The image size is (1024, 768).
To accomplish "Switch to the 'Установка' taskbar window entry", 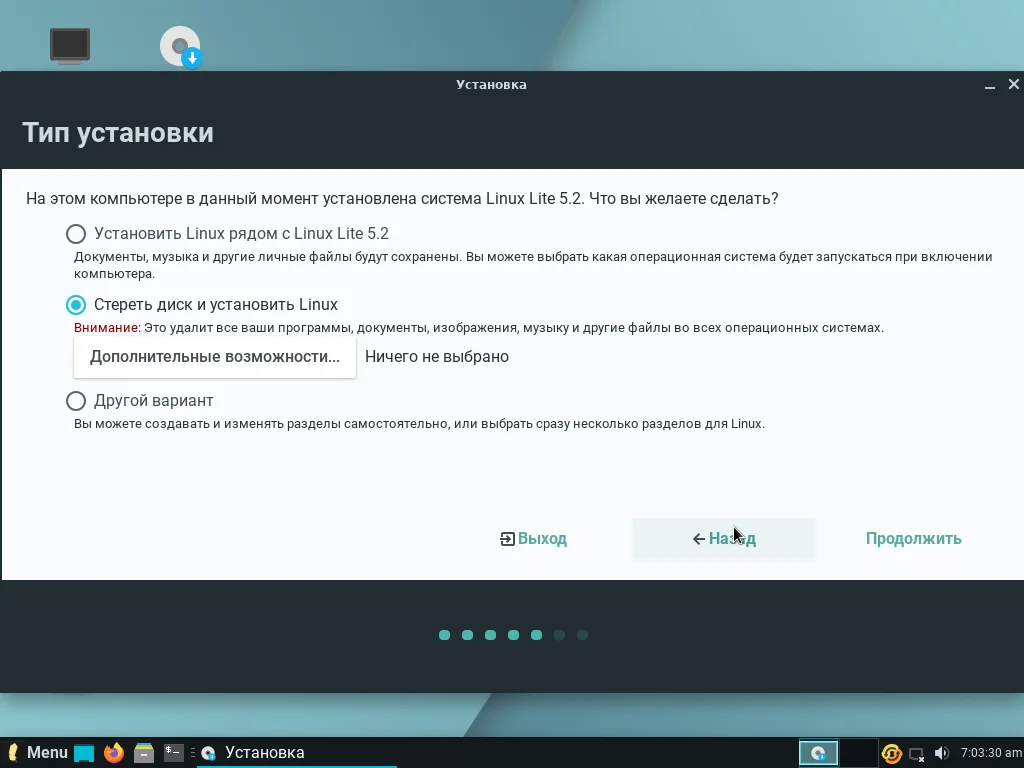I will [265, 752].
